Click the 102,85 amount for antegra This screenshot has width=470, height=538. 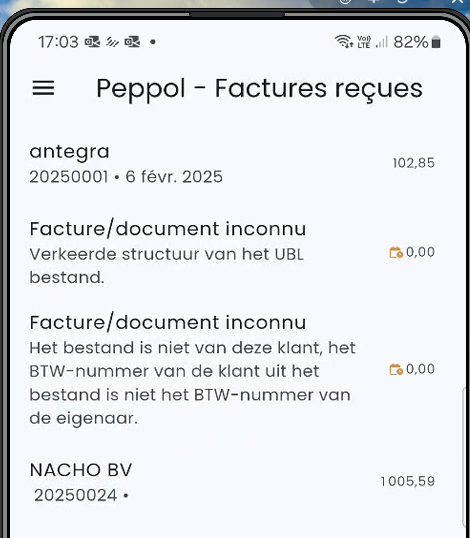414,163
